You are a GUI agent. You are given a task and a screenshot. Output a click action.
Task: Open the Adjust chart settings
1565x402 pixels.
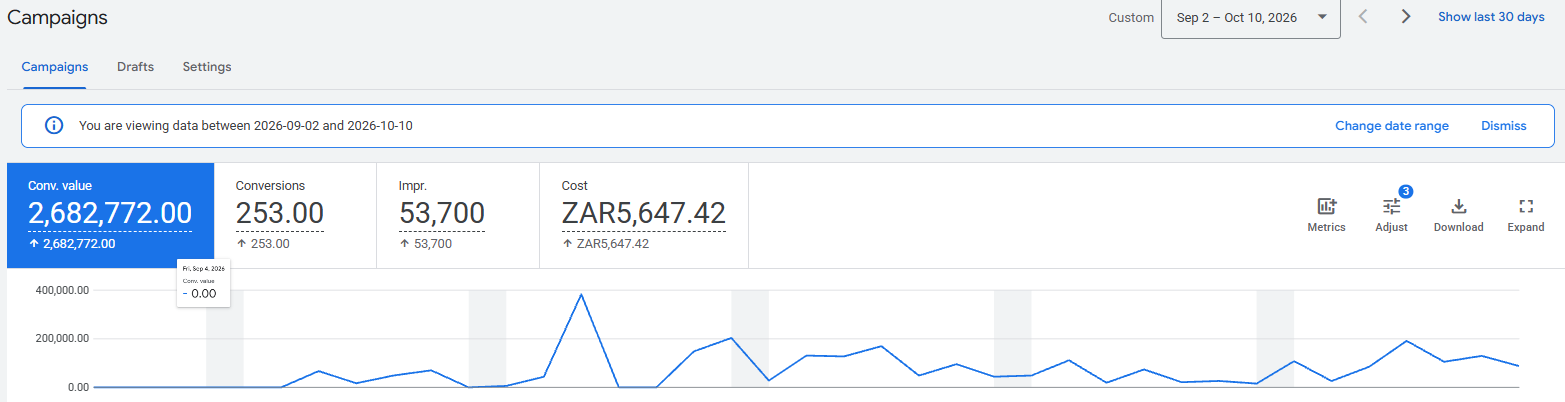pyautogui.click(x=1391, y=215)
